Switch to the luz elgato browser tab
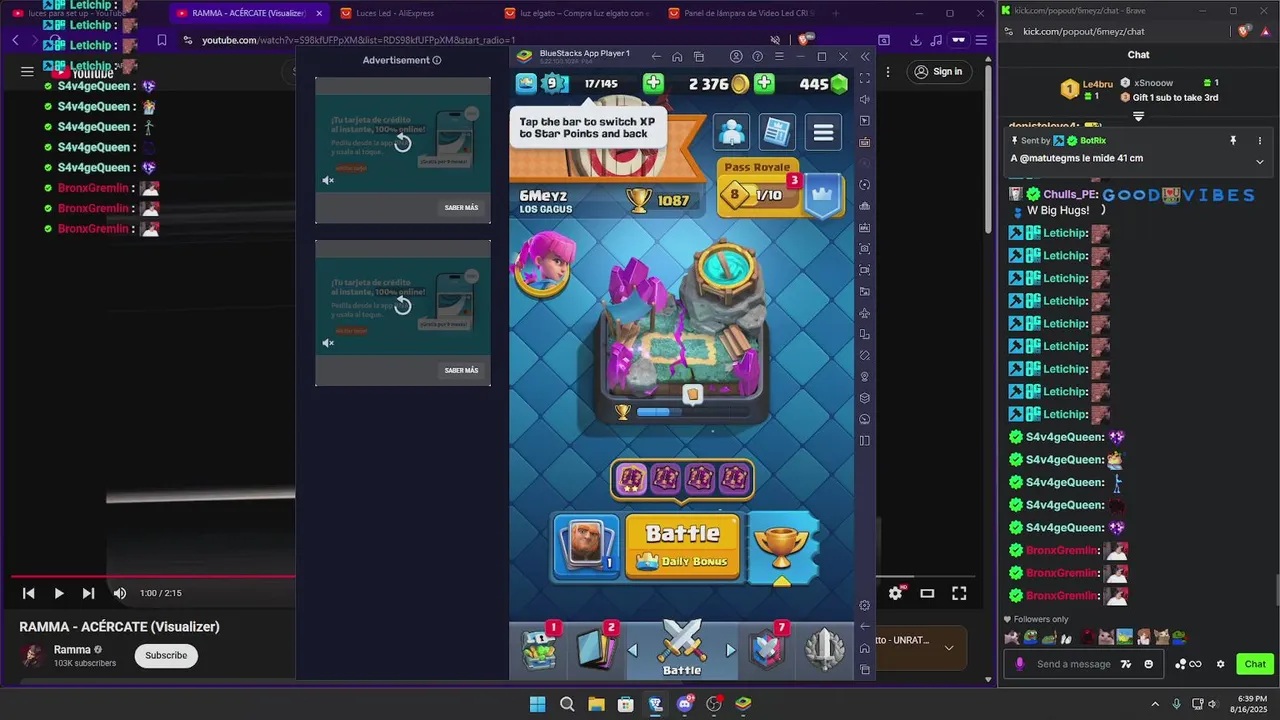The width and height of the screenshot is (1280, 720). pos(576,13)
